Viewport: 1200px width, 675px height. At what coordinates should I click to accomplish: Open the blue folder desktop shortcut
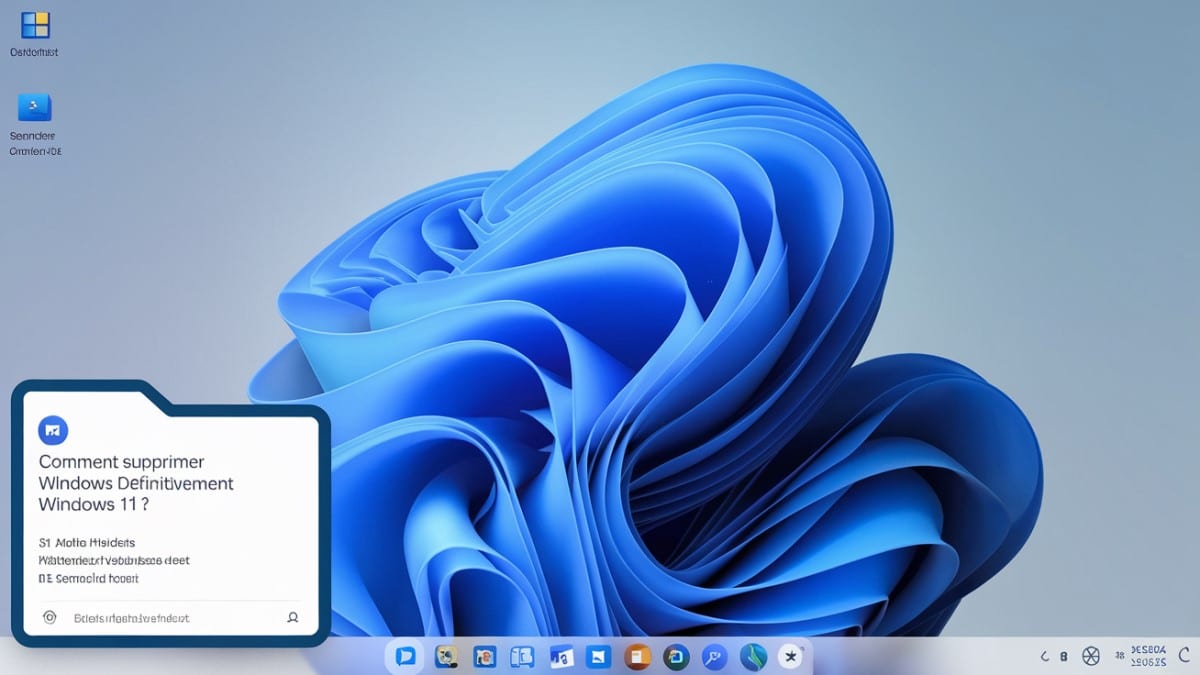pyautogui.click(x=35, y=107)
